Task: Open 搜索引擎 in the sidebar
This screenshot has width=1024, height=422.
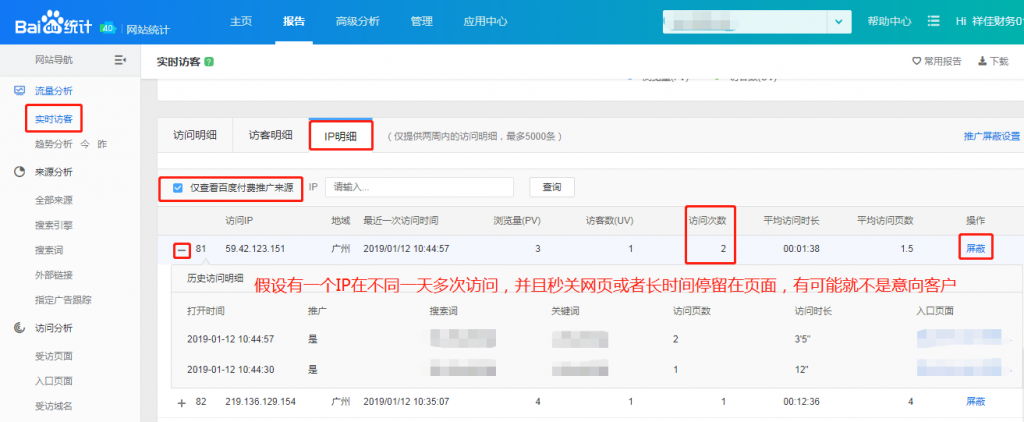Action: point(54,225)
